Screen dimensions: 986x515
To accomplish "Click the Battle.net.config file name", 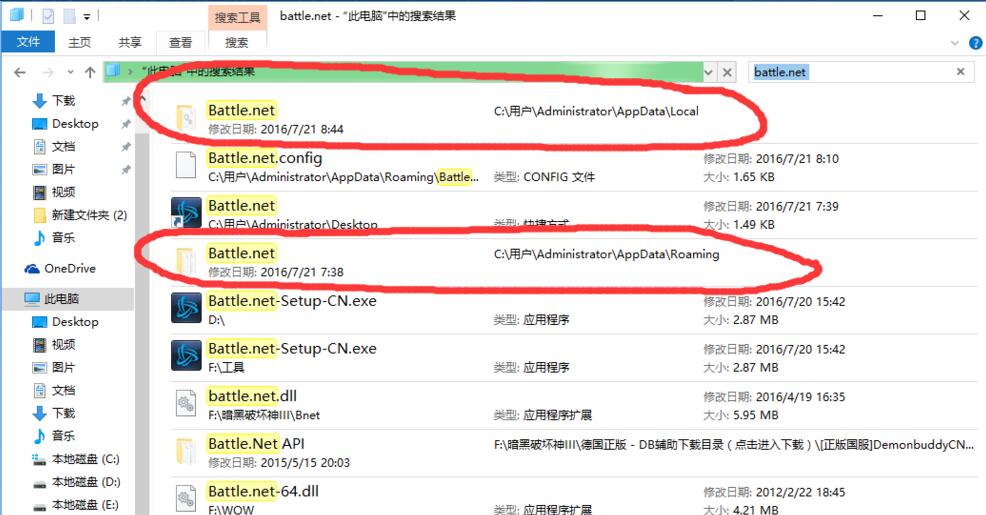I will click(265, 158).
